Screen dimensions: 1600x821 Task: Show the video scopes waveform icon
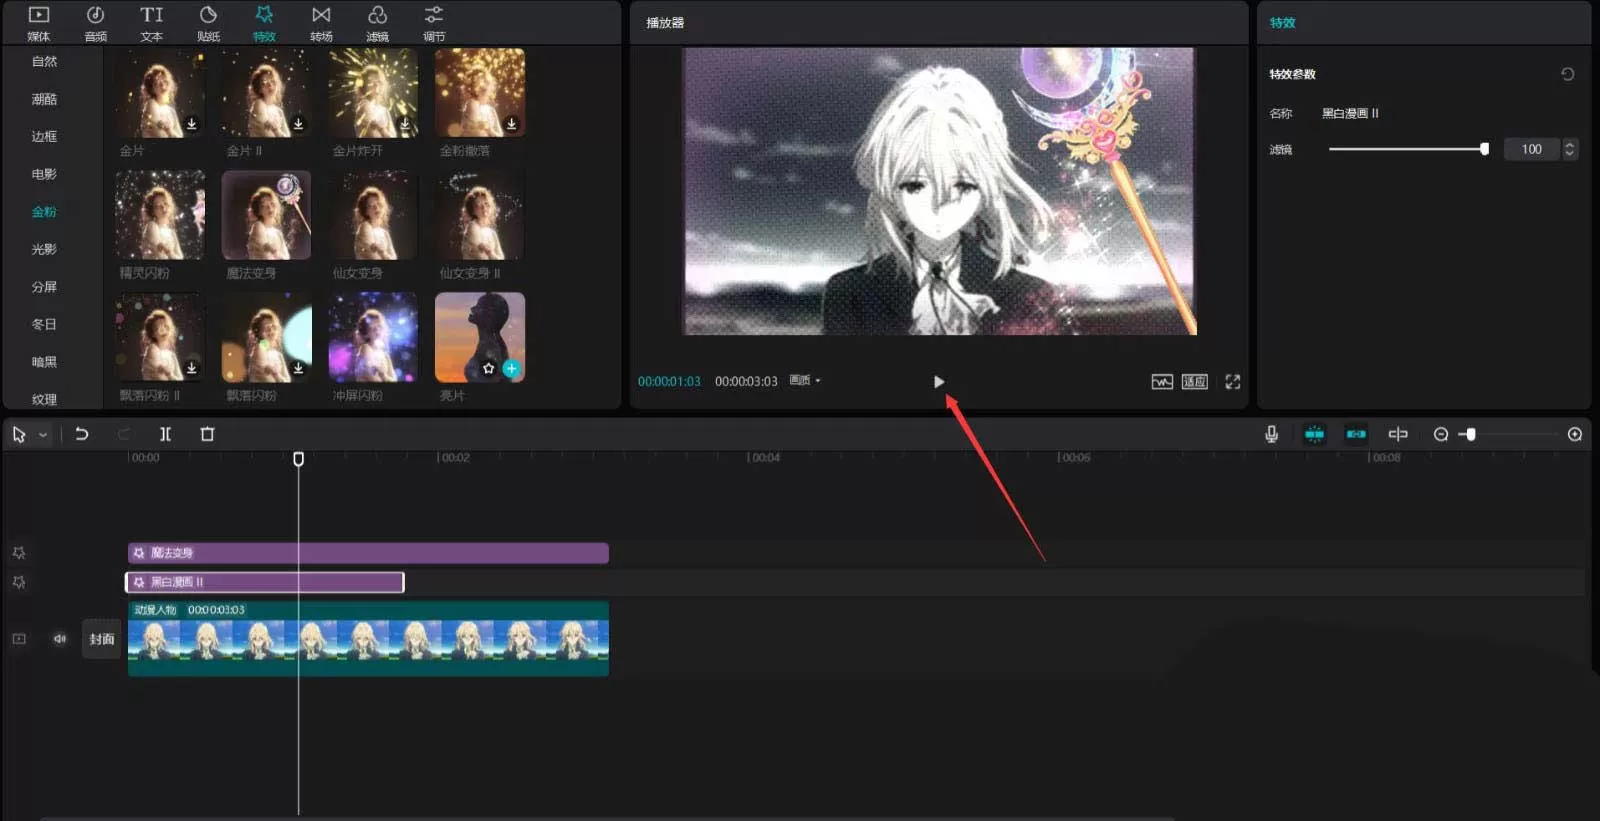[1162, 382]
